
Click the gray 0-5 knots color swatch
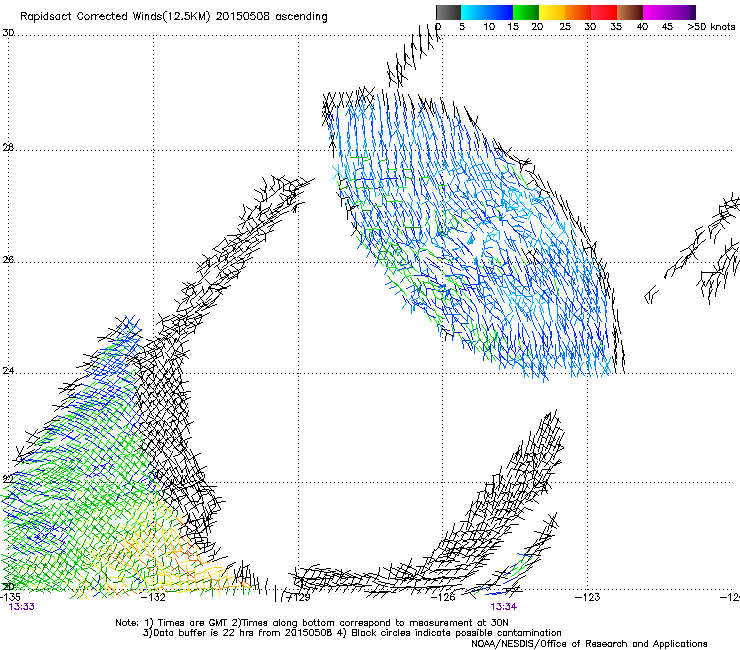[x=448, y=12]
